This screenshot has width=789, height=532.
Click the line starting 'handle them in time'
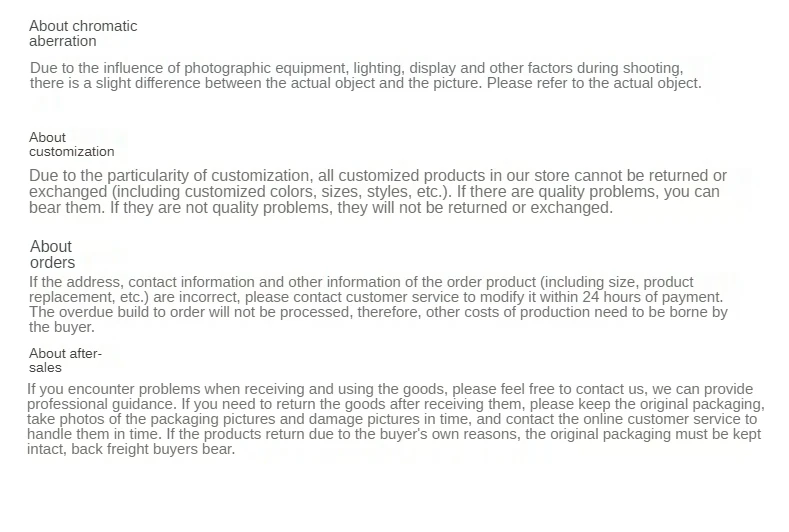(394, 434)
